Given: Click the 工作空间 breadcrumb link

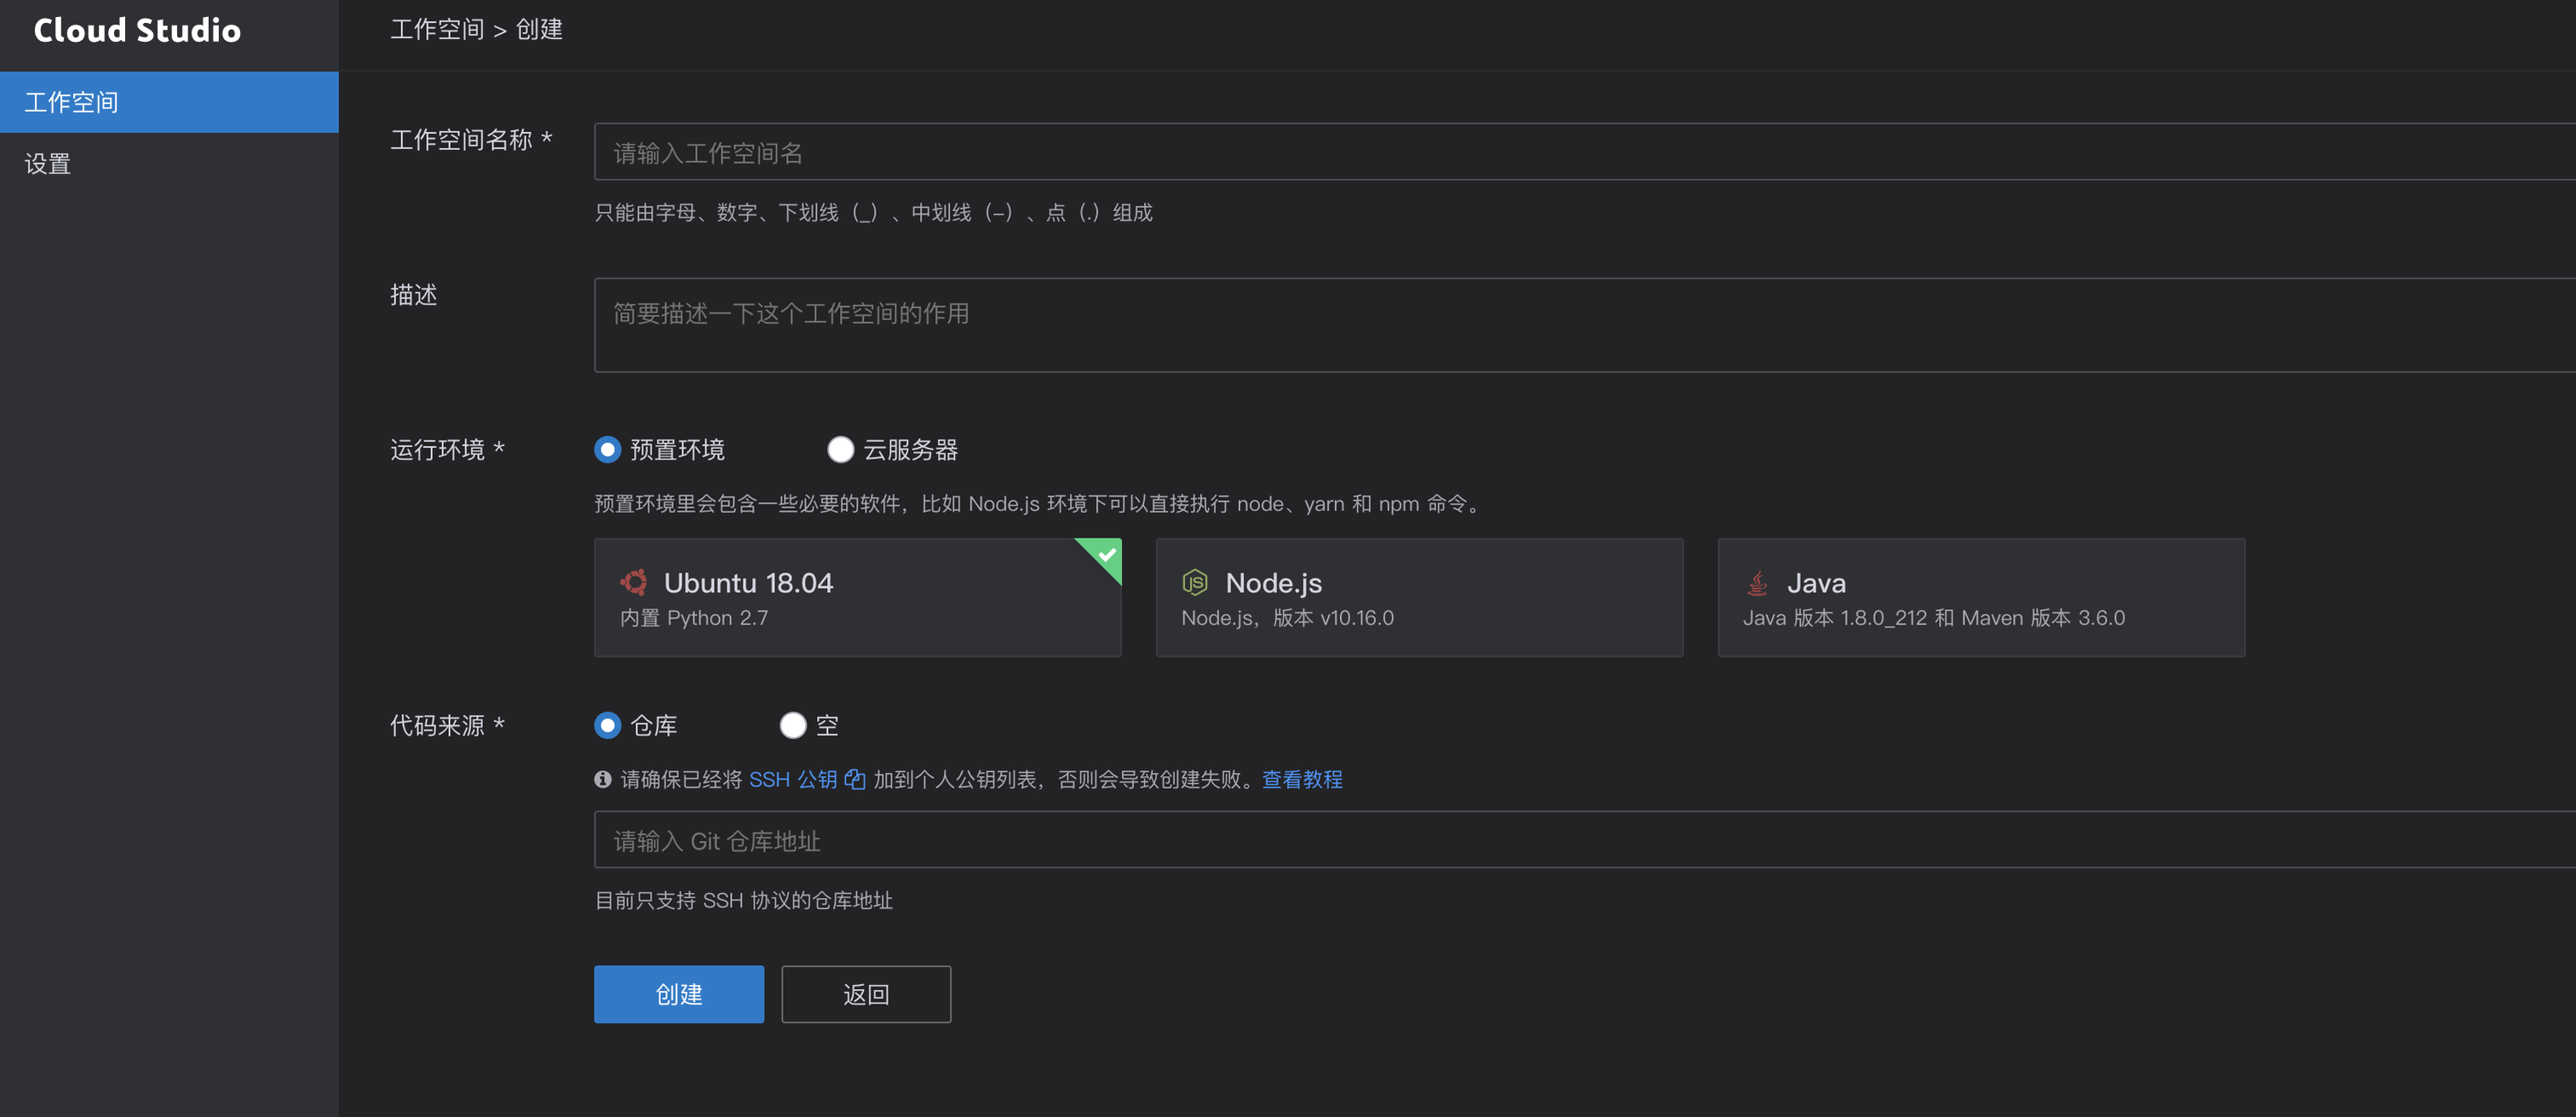Looking at the screenshot, I should [x=437, y=29].
